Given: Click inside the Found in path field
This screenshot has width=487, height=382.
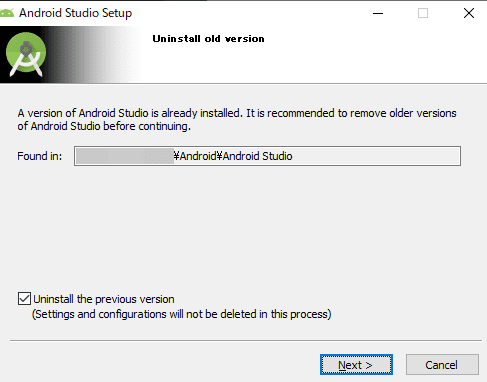Looking at the screenshot, I should [267, 156].
